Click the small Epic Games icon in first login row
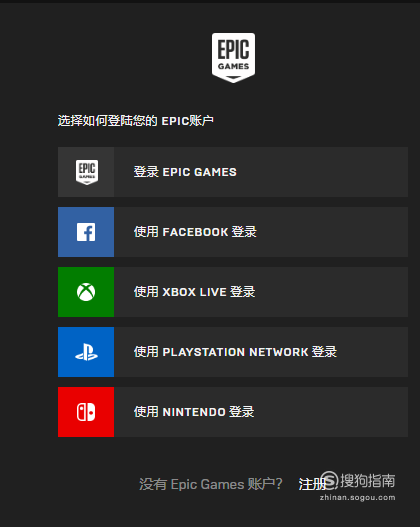420x527 pixels. point(87,172)
